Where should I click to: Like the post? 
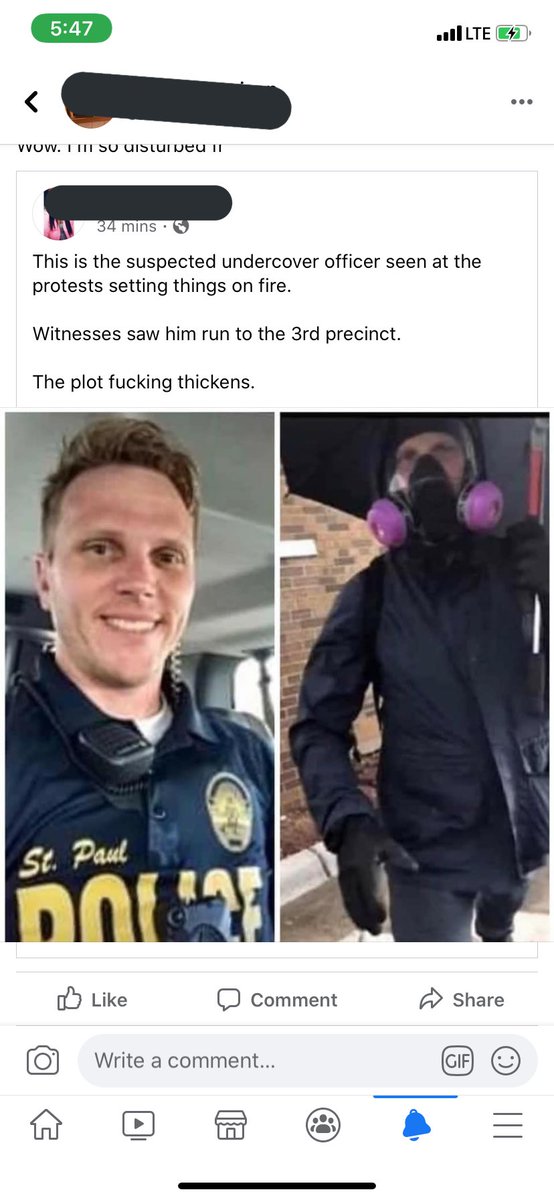(92, 999)
